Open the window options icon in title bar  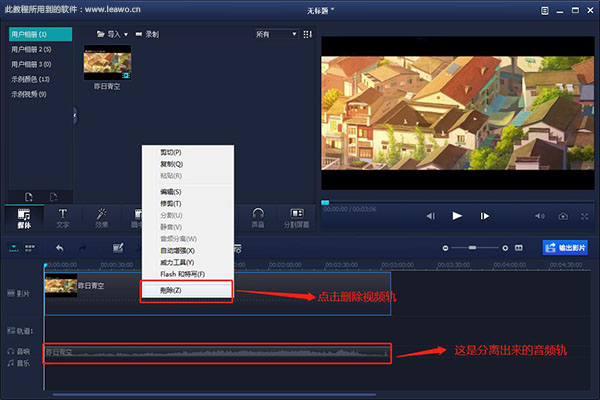coord(545,11)
